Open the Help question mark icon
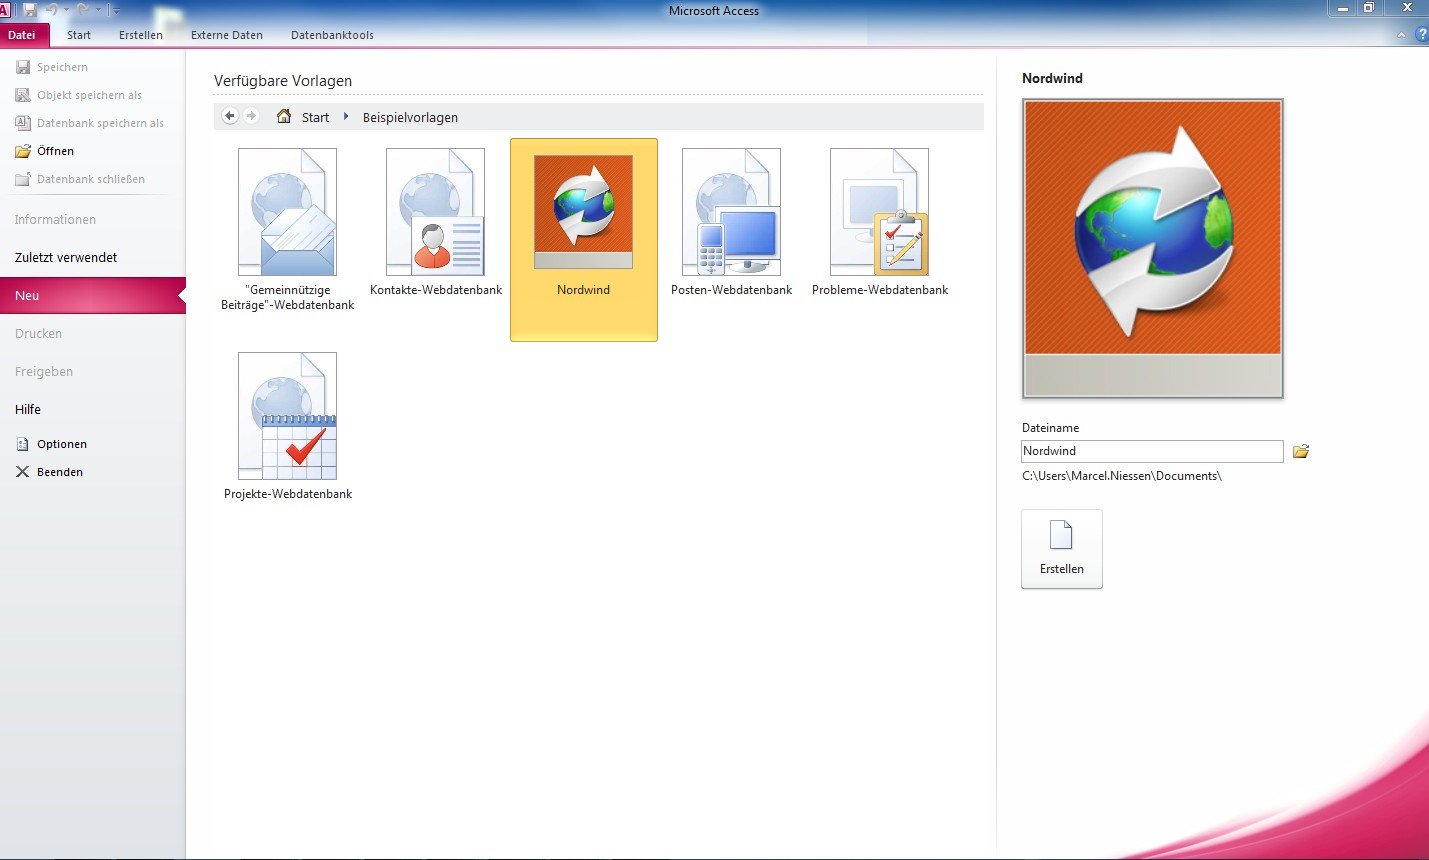Screen dimensions: 1429x860 1421,35
